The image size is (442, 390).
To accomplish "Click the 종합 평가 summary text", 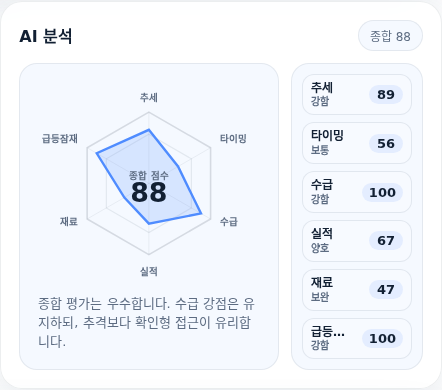I will (x=146, y=322).
